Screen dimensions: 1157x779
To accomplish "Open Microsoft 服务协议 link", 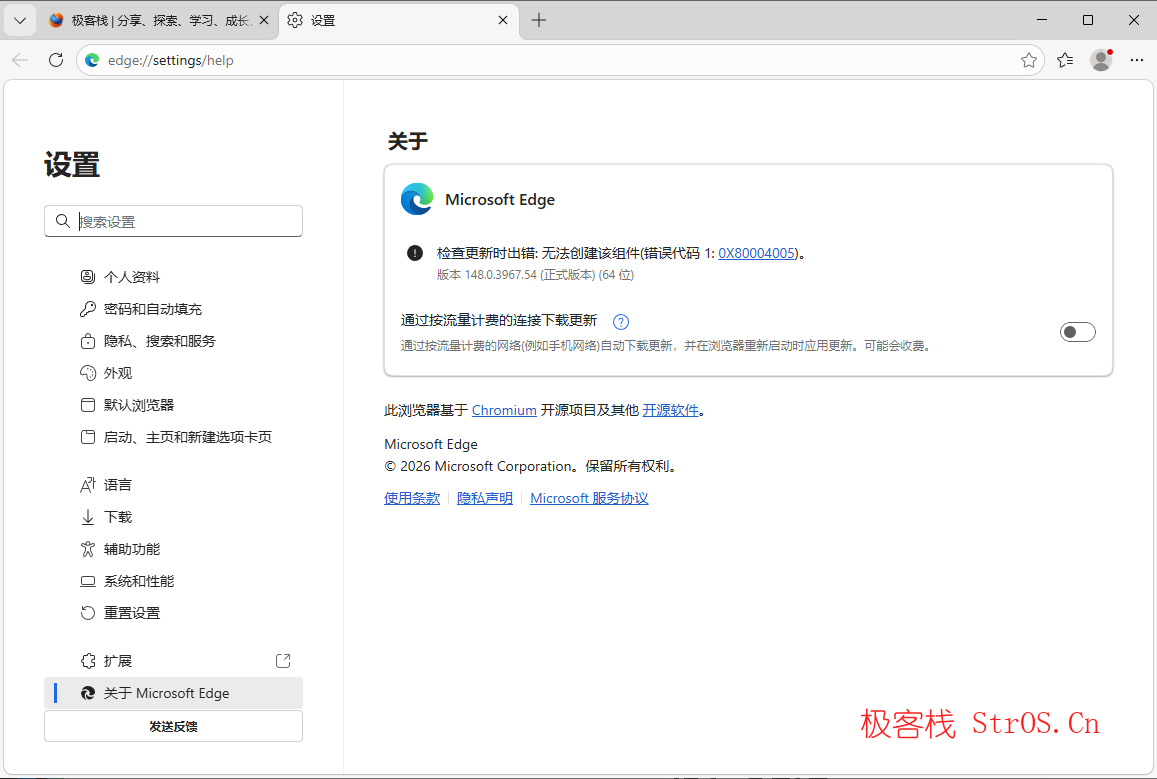I will (589, 499).
